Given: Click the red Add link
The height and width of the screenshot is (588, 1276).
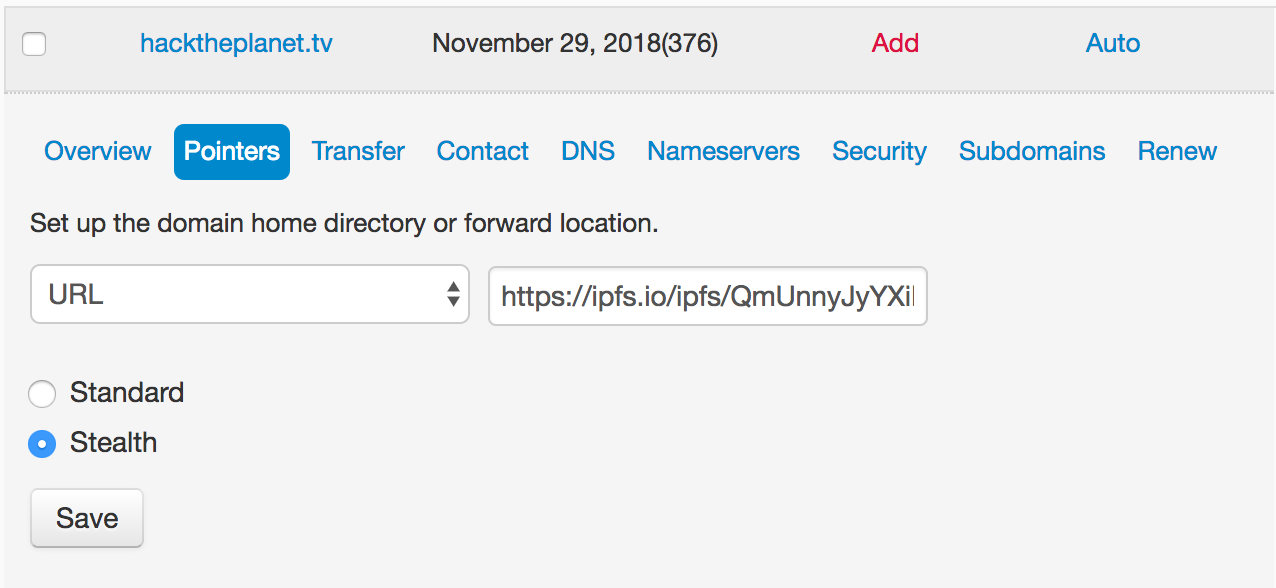Looking at the screenshot, I should pyautogui.click(x=895, y=43).
